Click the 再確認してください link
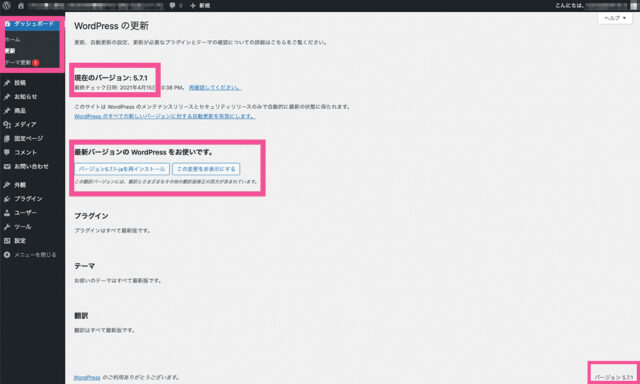The width and height of the screenshot is (640, 384). coord(215,88)
